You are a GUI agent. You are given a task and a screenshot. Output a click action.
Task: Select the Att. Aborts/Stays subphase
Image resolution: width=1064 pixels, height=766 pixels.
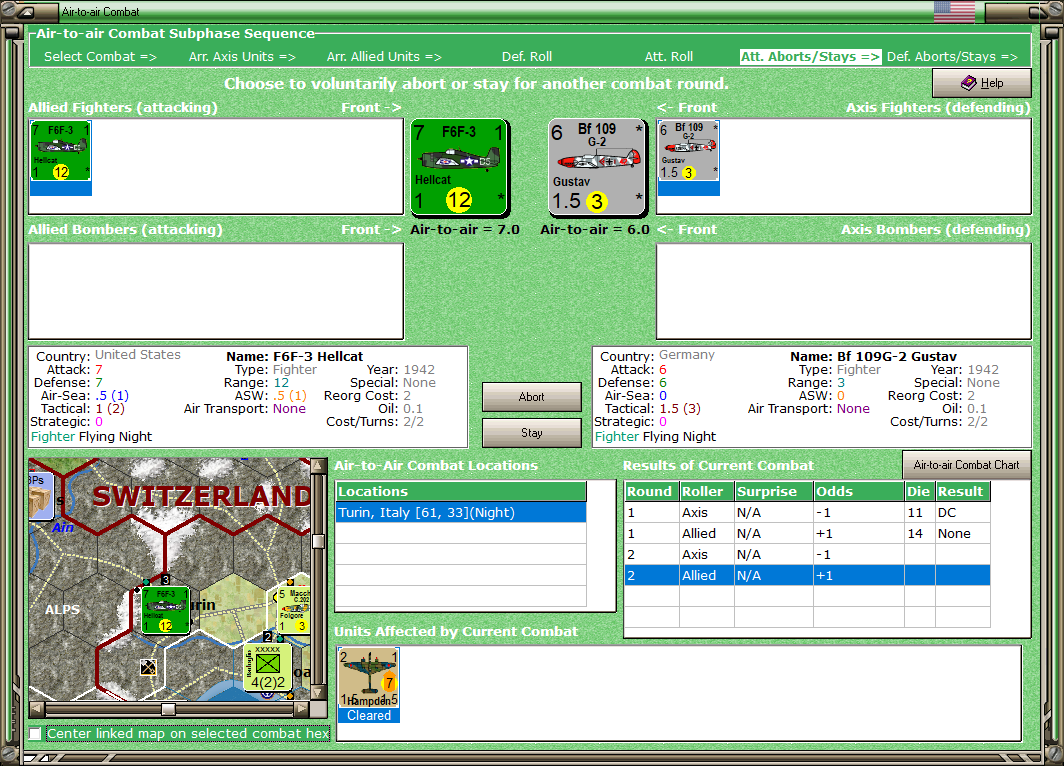(x=810, y=57)
